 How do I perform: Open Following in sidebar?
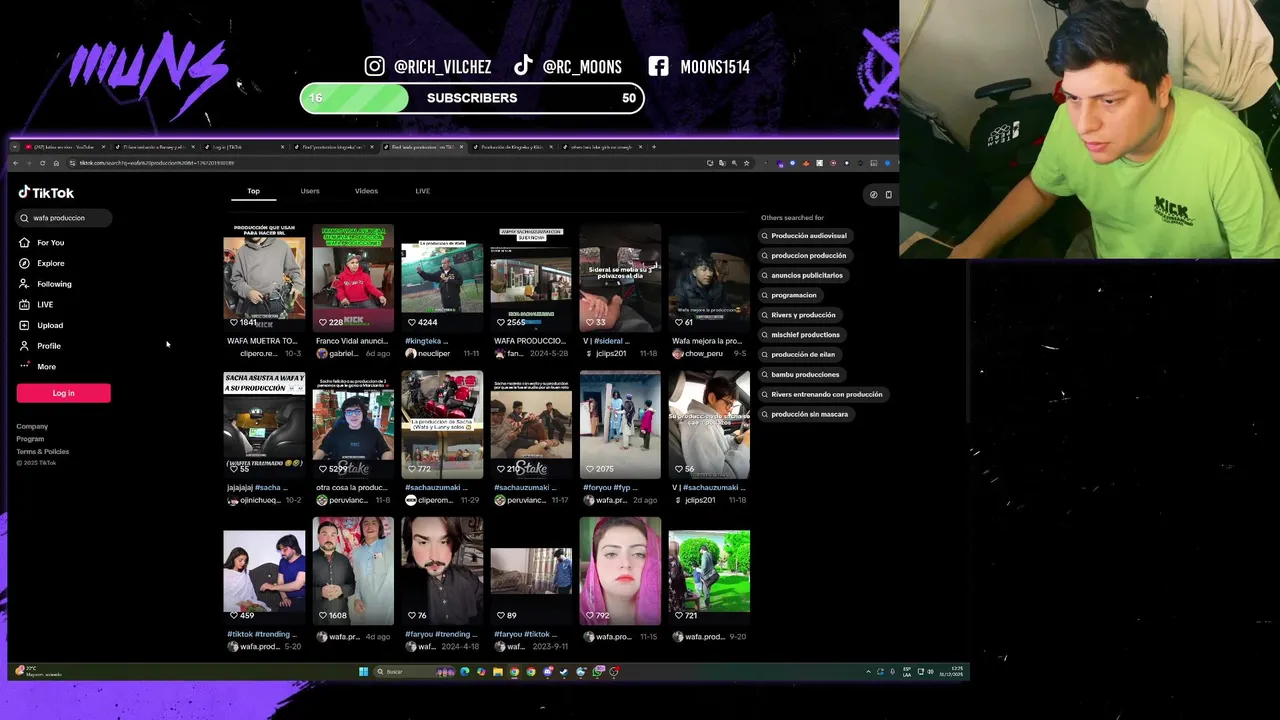click(45, 284)
